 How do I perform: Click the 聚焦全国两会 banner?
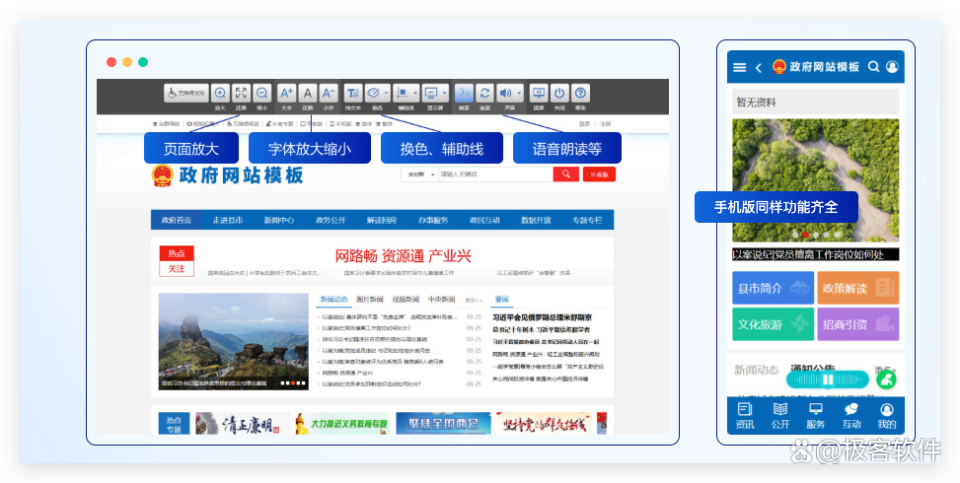[443, 424]
